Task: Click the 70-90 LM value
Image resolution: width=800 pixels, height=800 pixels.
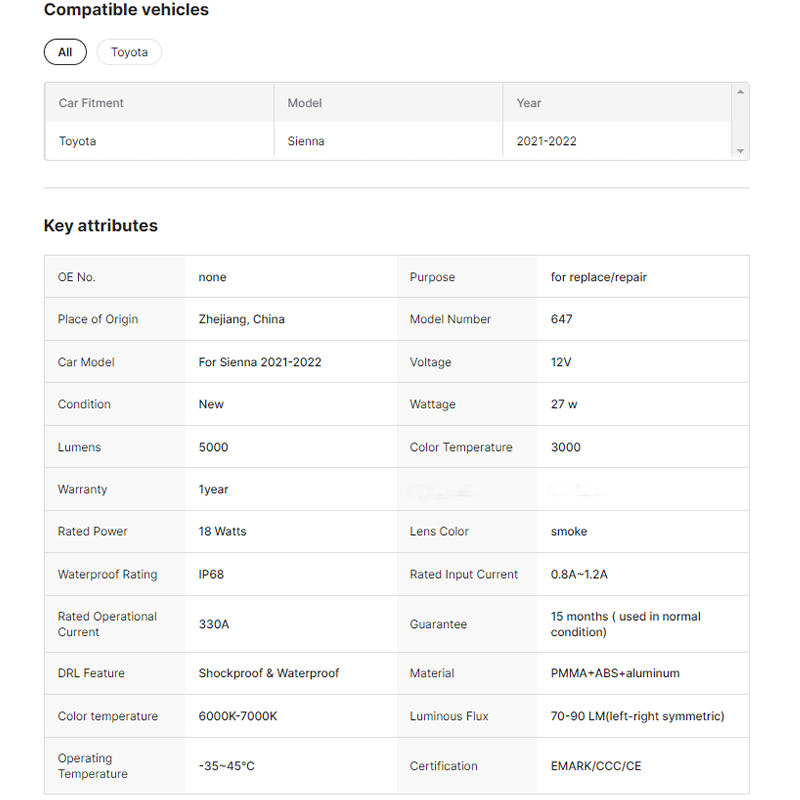Action: point(637,716)
